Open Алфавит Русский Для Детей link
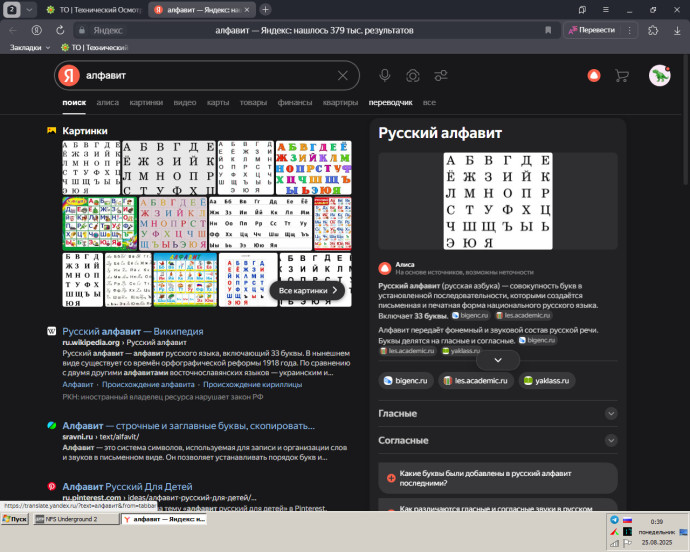Screen dimensions: 690x552 (127, 486)
